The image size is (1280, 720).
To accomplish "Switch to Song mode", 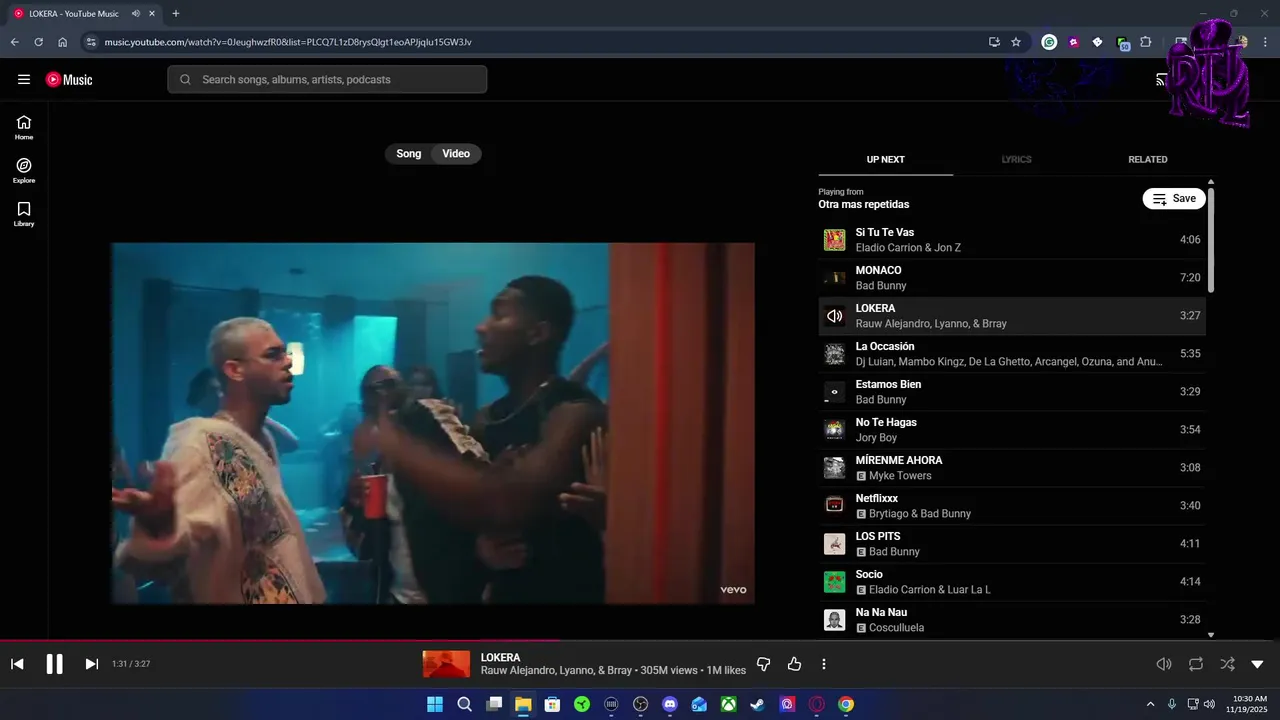I will (409, 154).
